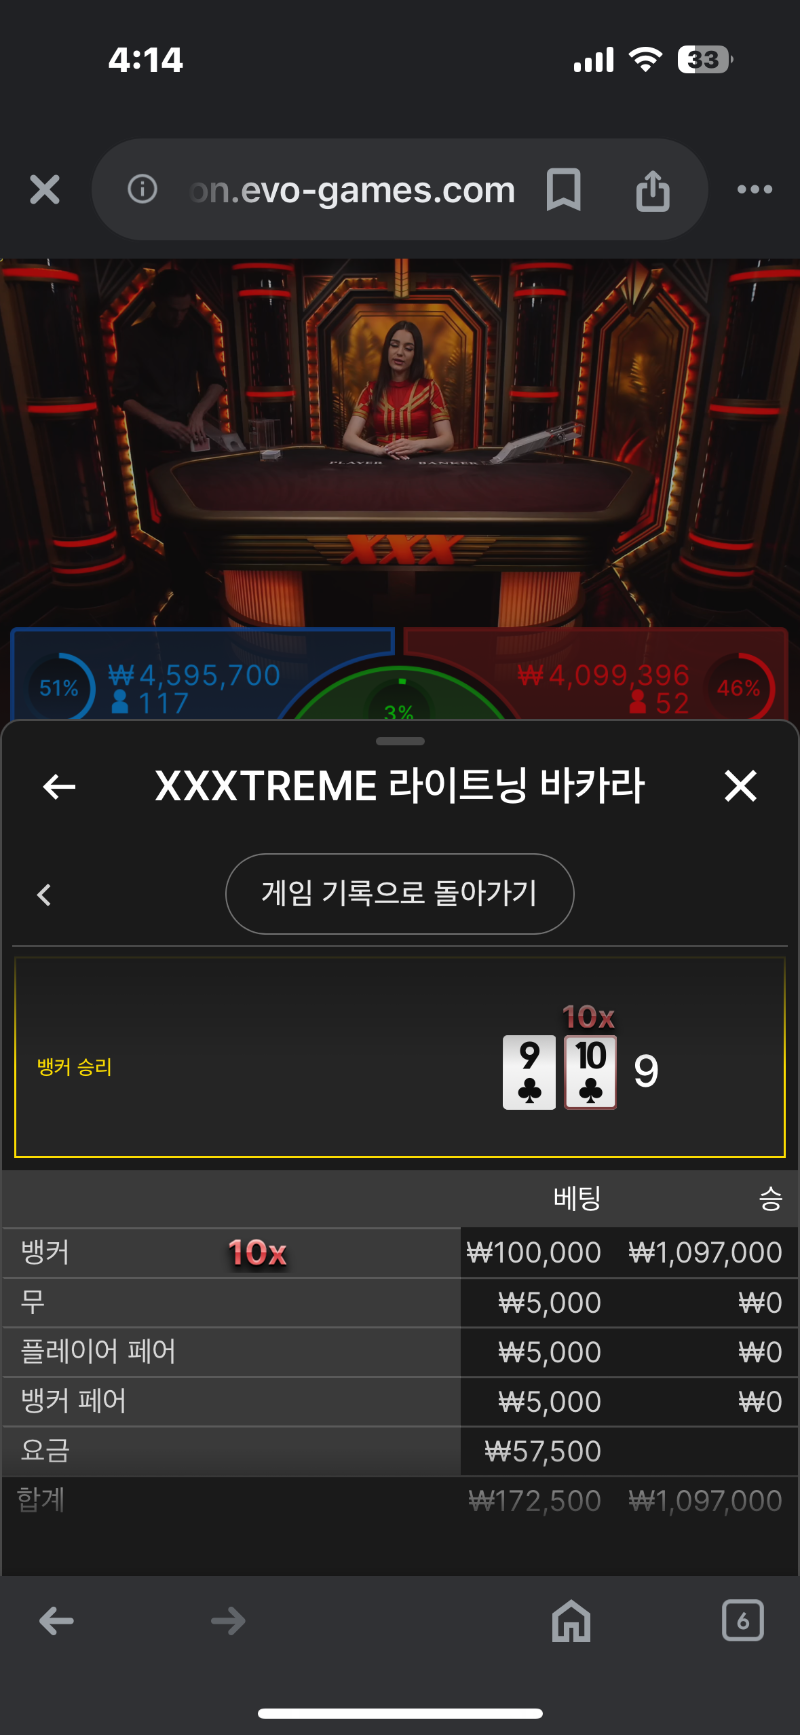Open the tab switcher showing 6 tabs
Image resolution: width=800 pixels, height=1735 pixels.
click(x=742, y=1620)
